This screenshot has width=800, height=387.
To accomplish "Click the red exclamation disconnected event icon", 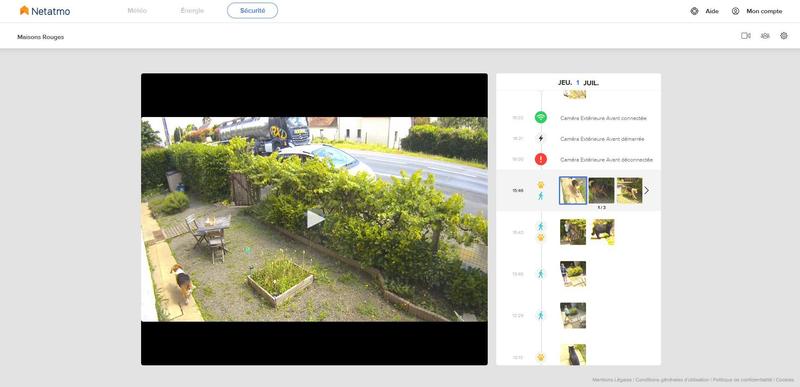I will pos(541,159).
